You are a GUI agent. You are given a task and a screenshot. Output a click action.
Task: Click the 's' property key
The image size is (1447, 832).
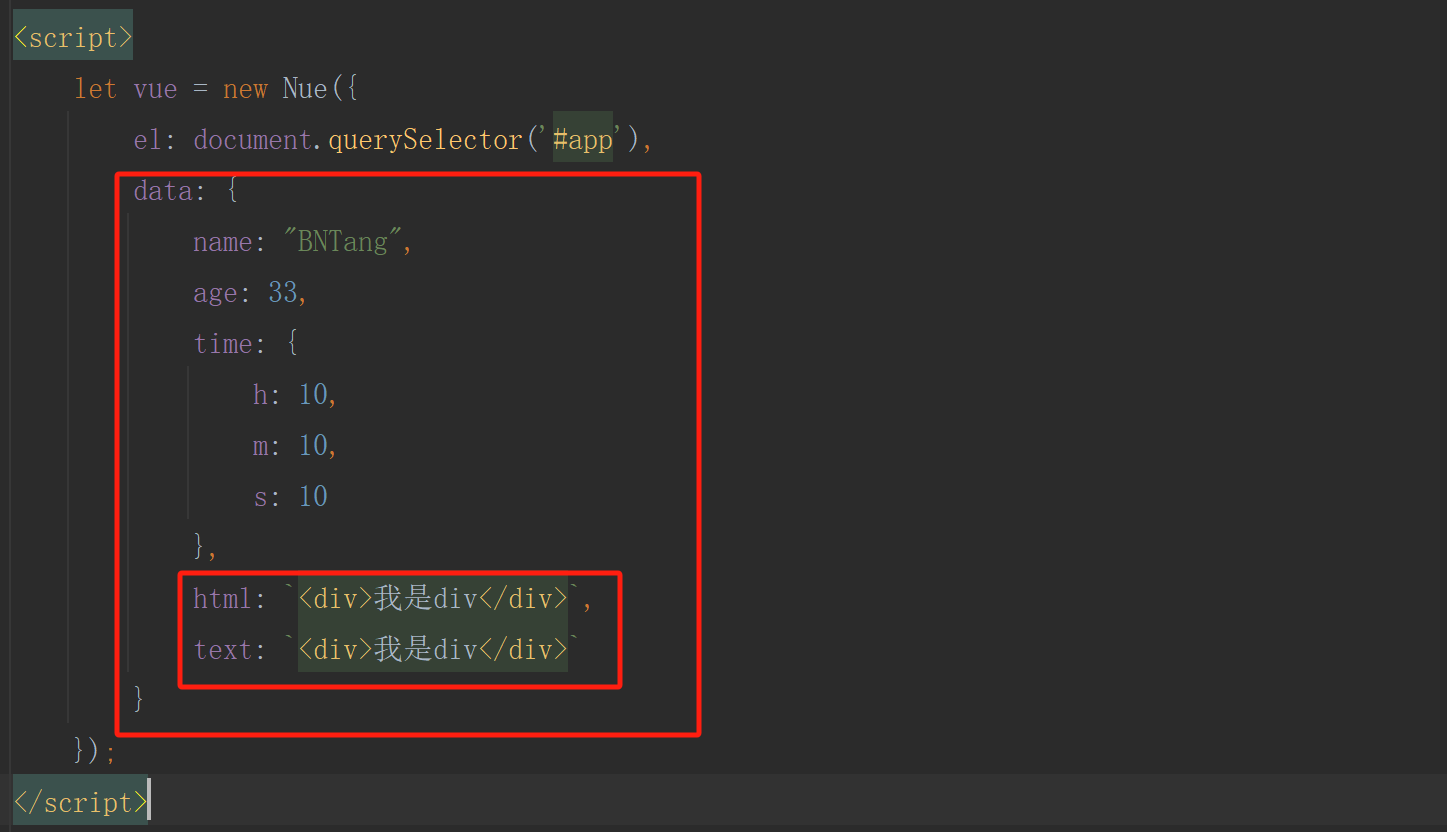click(261, 497)
